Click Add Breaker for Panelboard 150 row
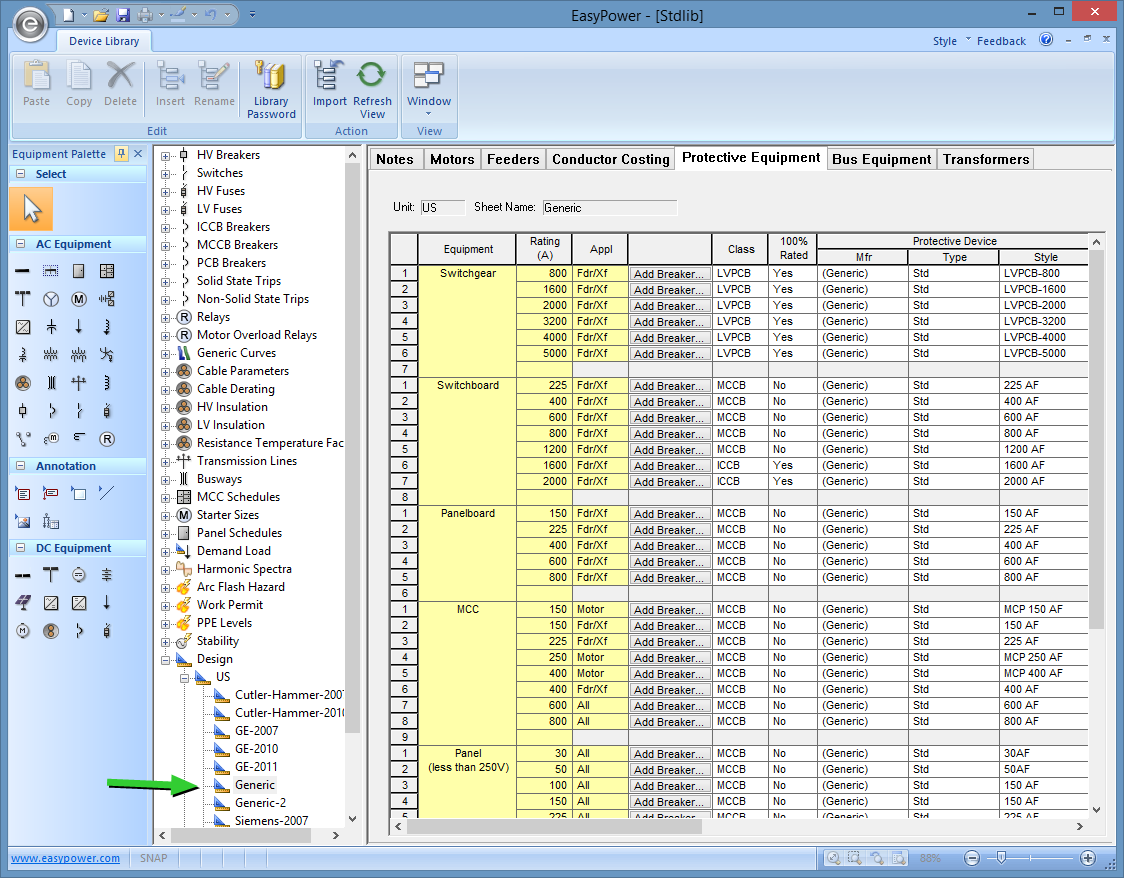 pos(670,514)
